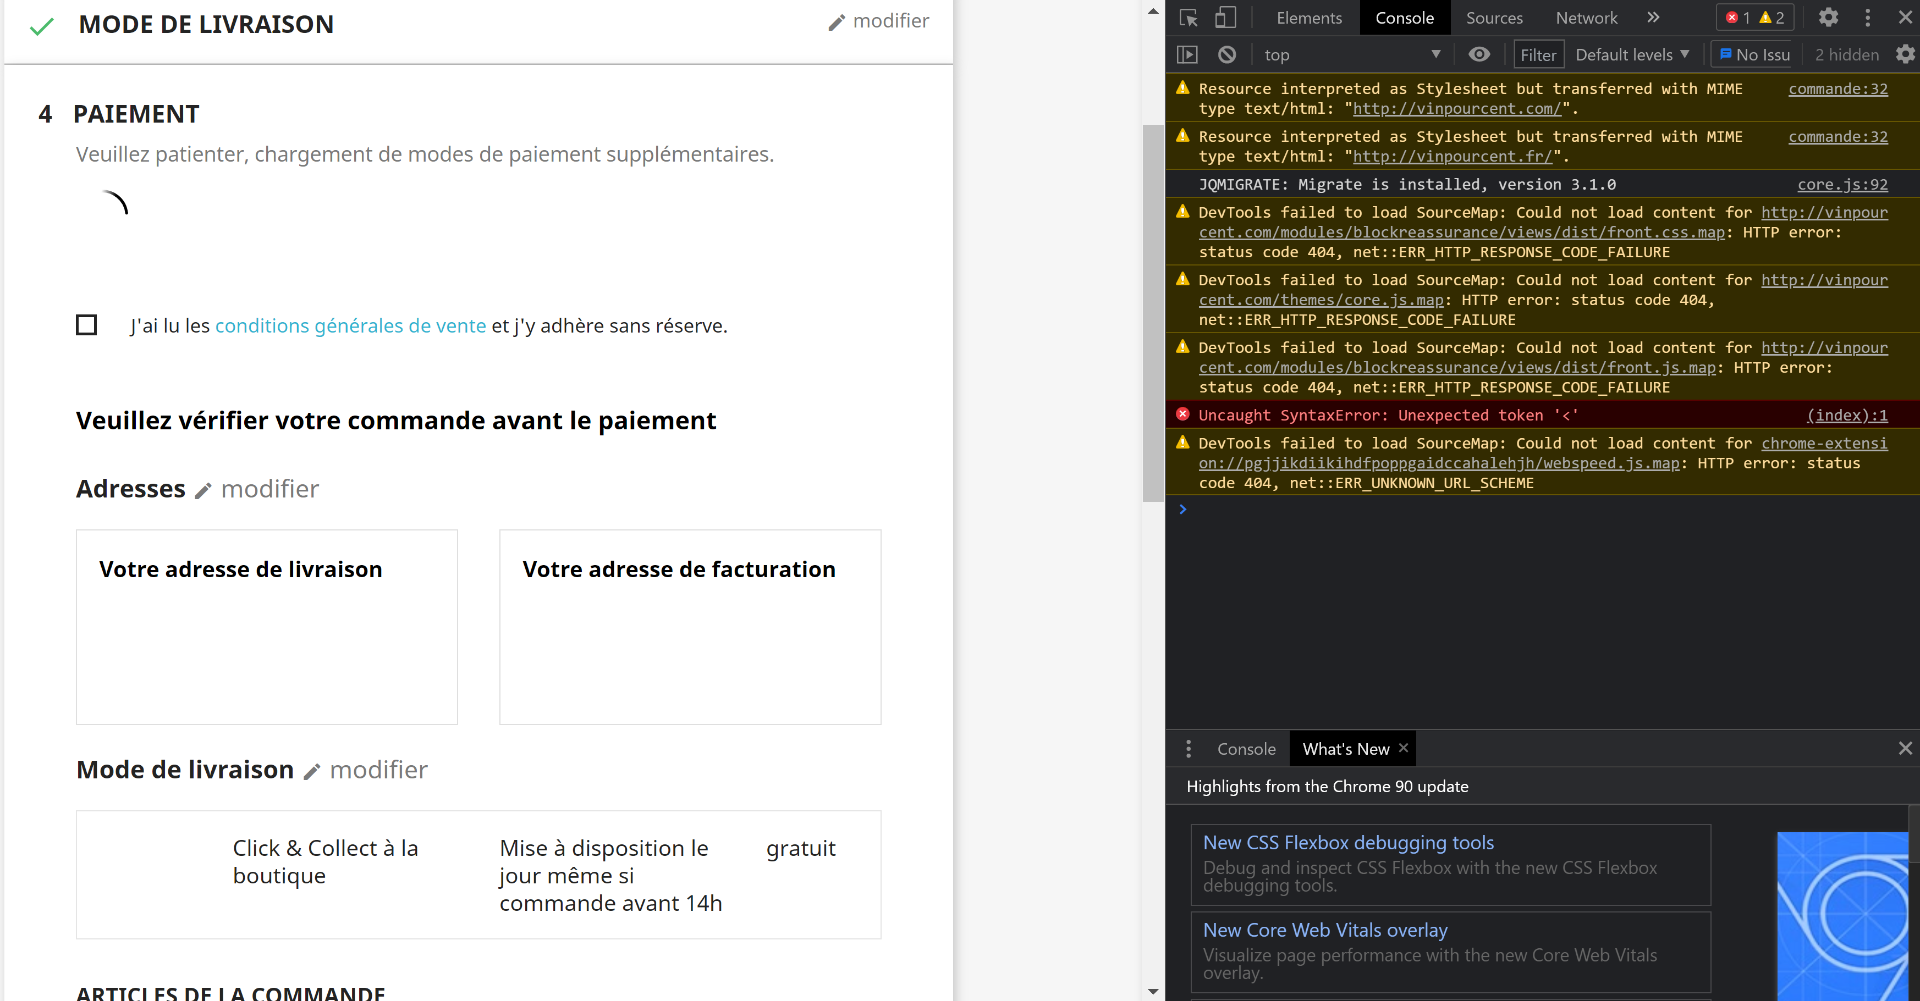Open the errors and warnings counter
This screenshot has height=1001, width=1920.
(x=1755, y=18)
